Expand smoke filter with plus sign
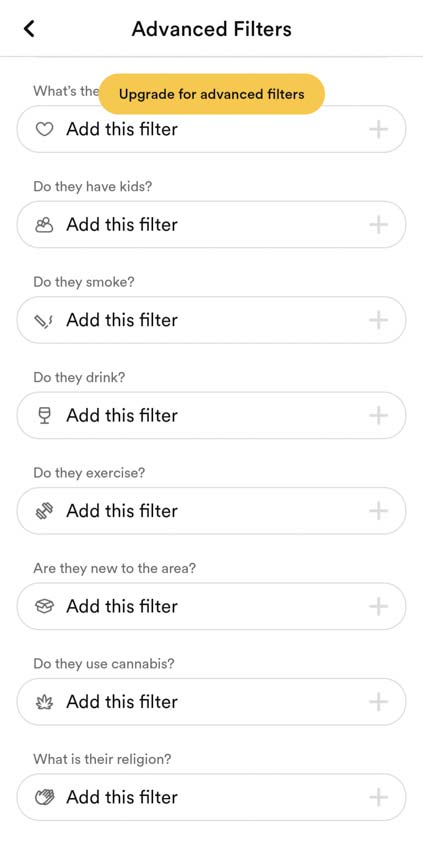 tap(378, 320)
